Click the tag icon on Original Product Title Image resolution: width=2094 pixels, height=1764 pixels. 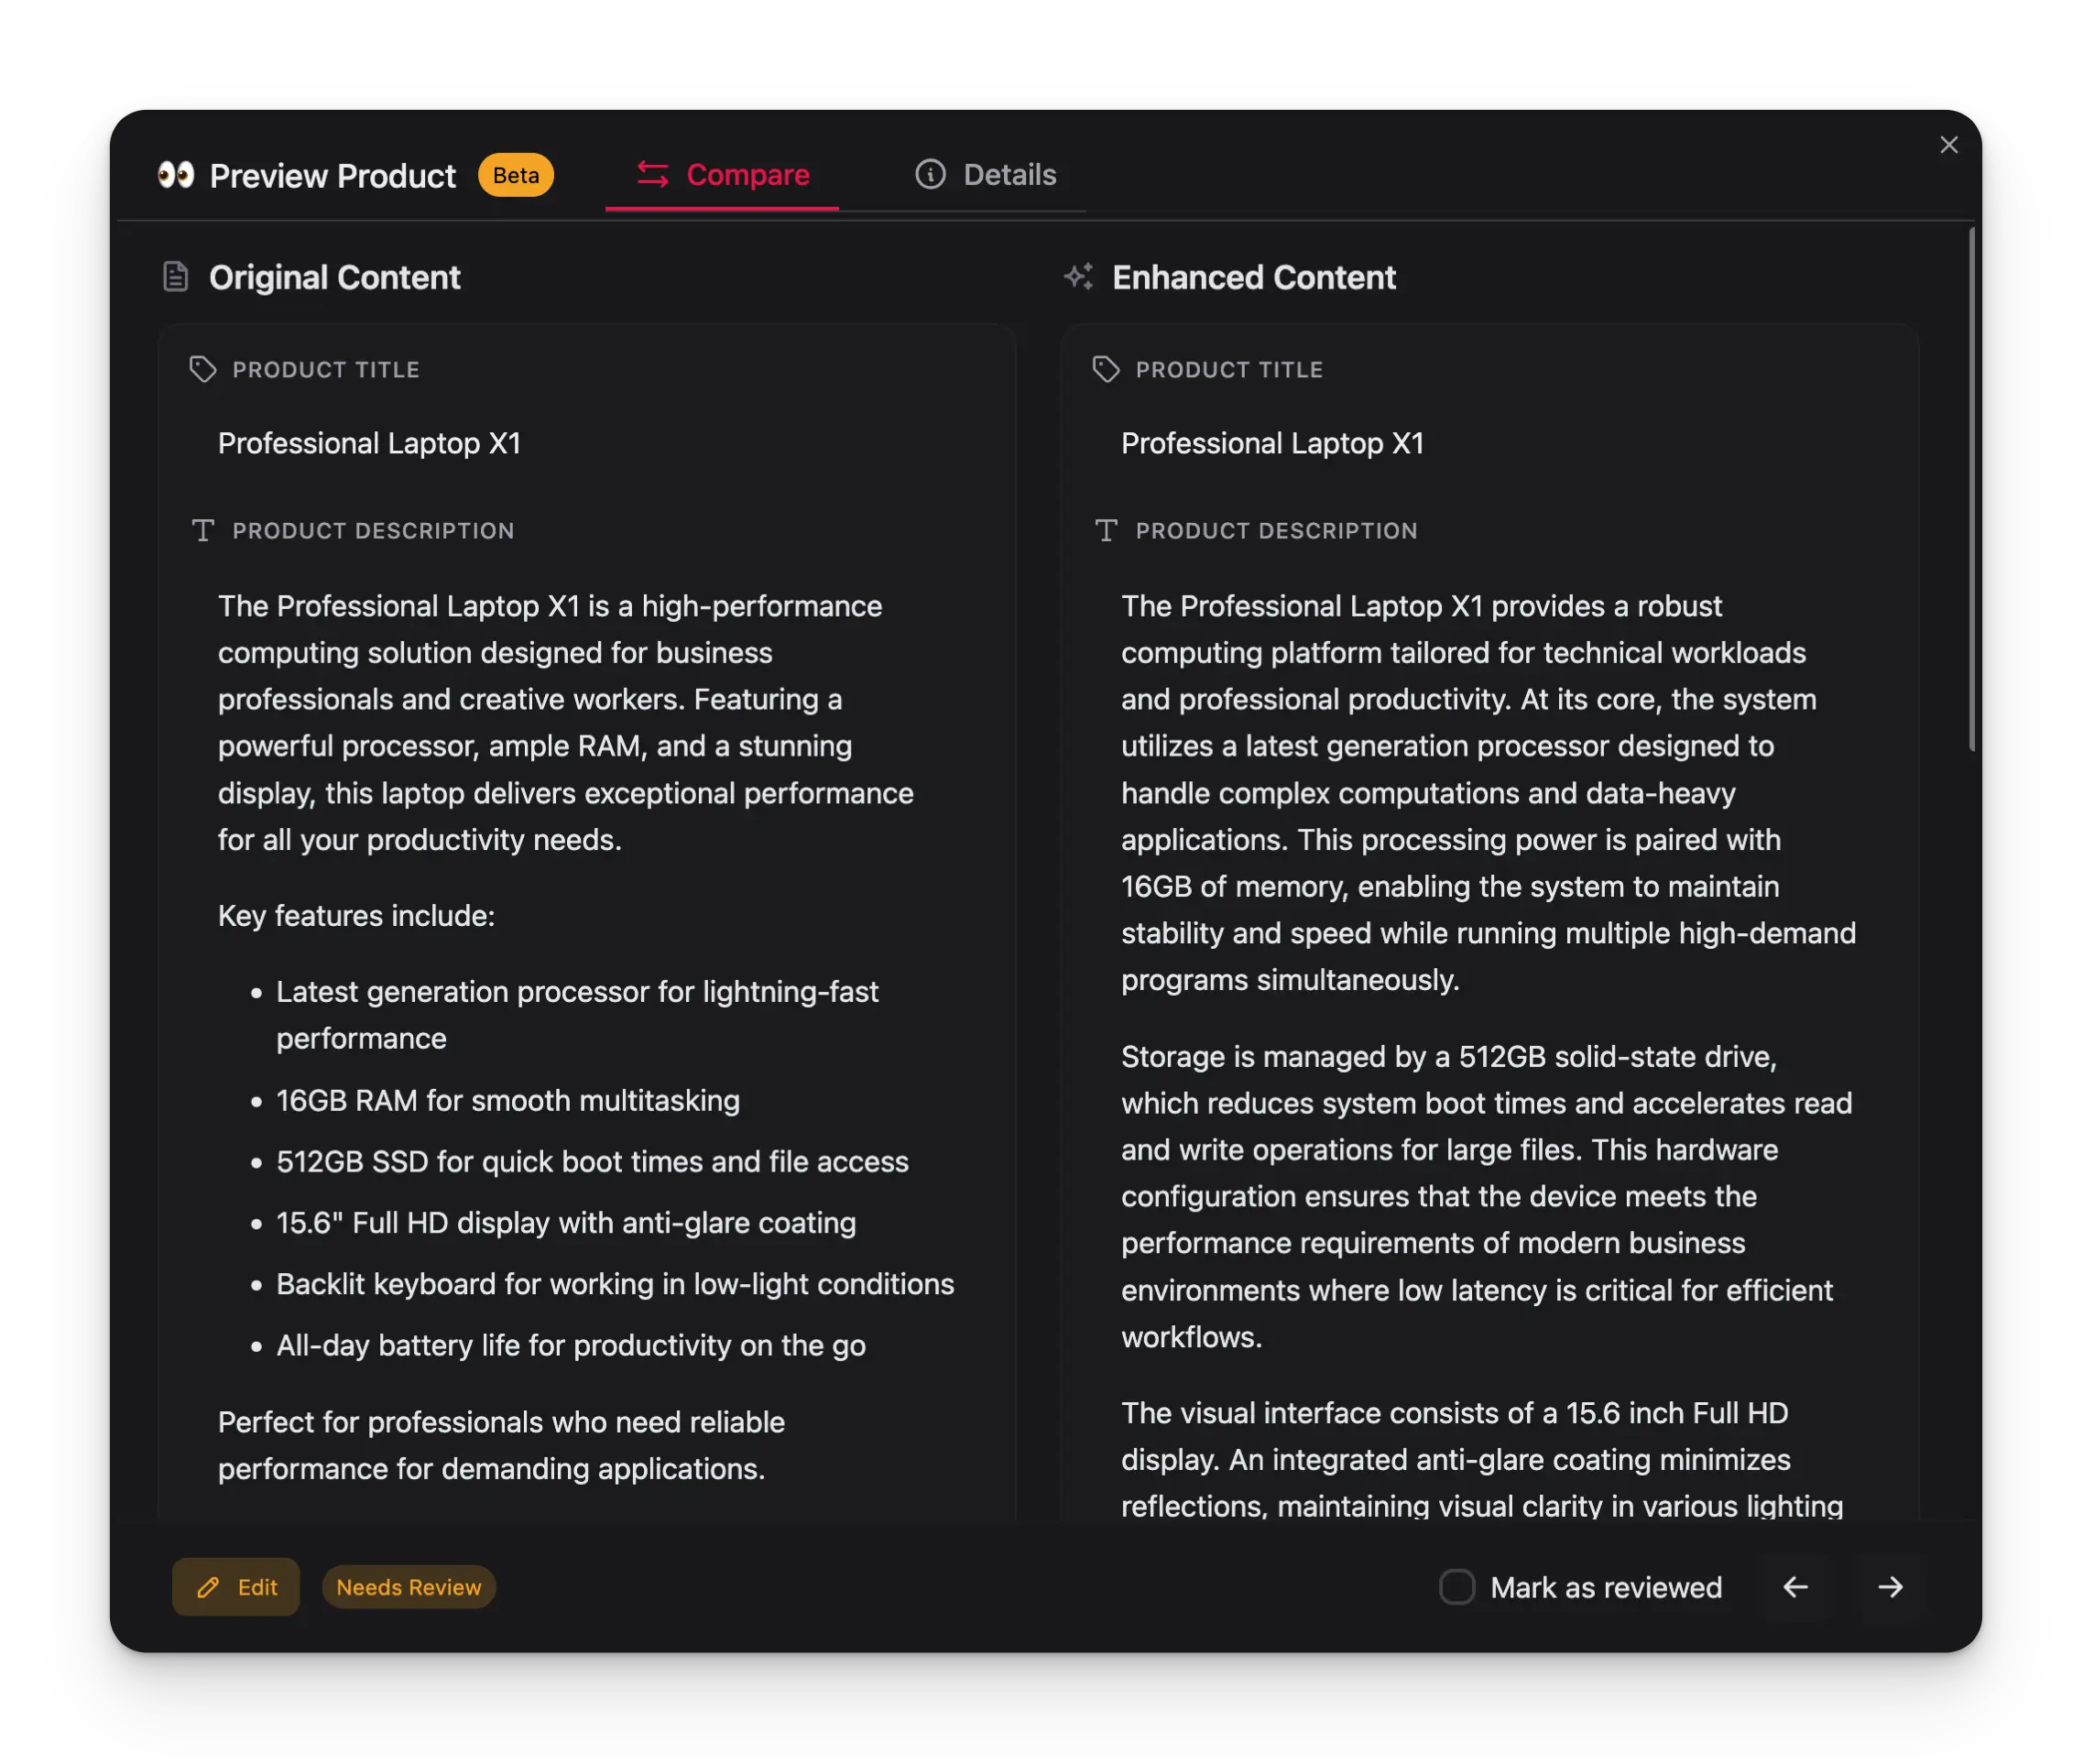point(202,369)
